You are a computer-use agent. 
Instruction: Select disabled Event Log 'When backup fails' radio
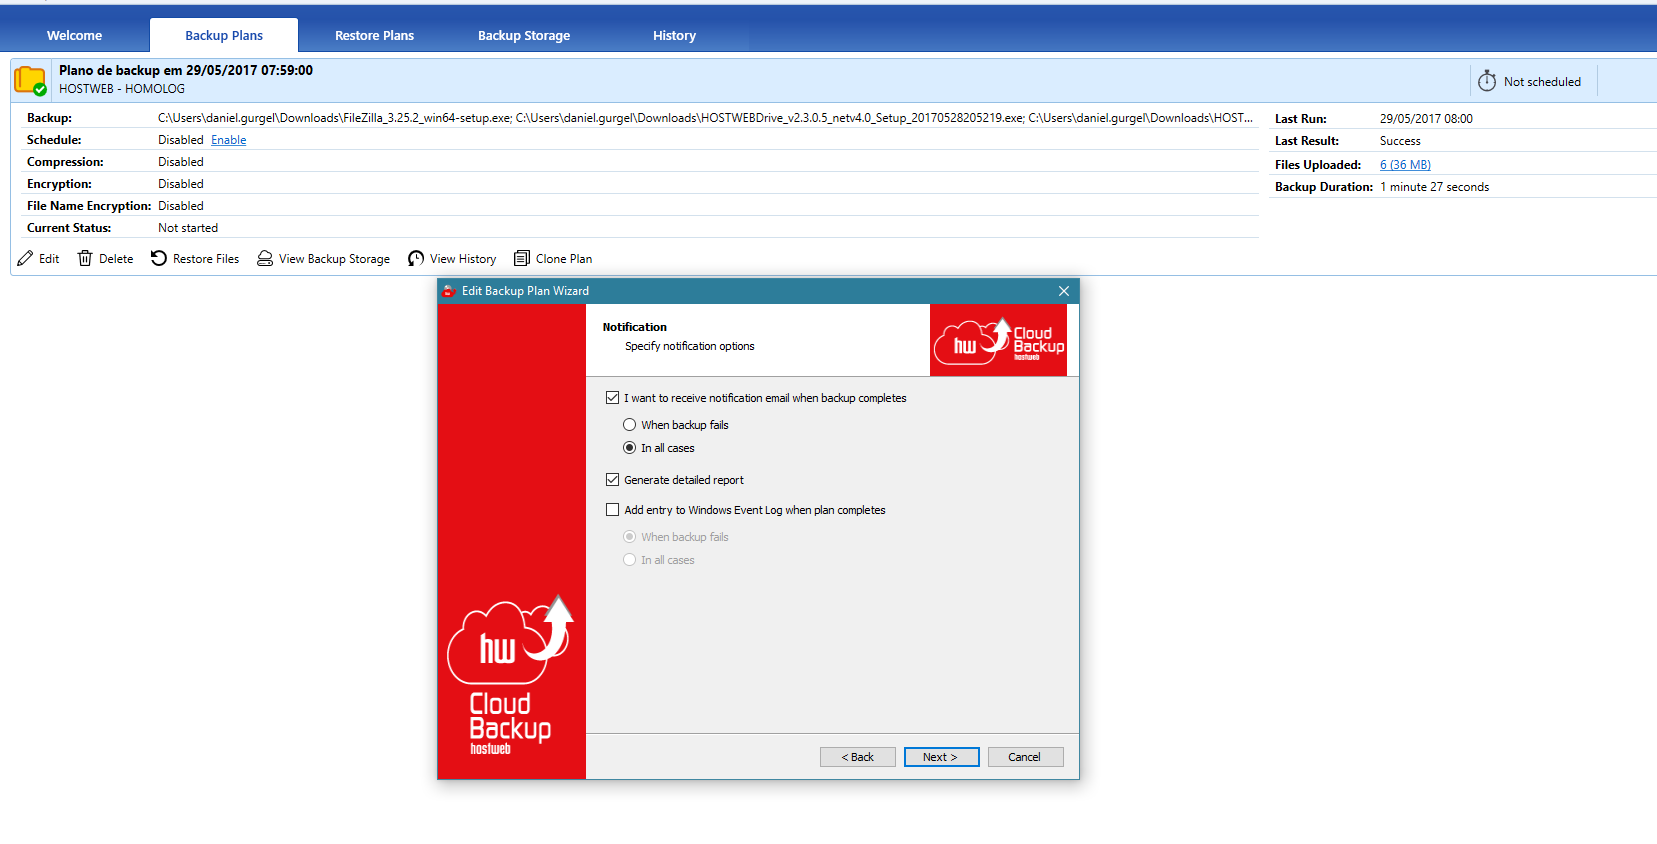[x=630, y=537]
